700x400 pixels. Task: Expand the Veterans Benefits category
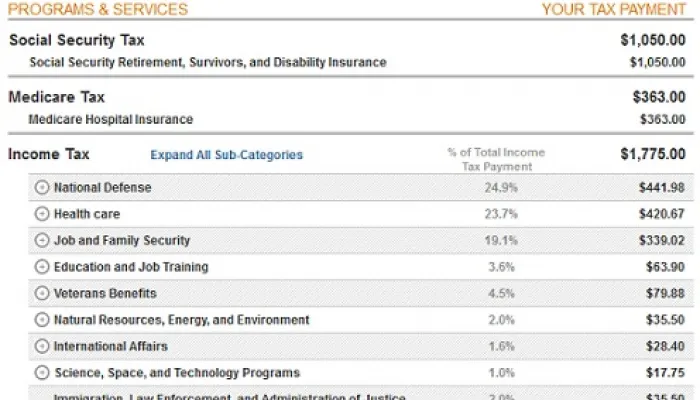point(41,293)
